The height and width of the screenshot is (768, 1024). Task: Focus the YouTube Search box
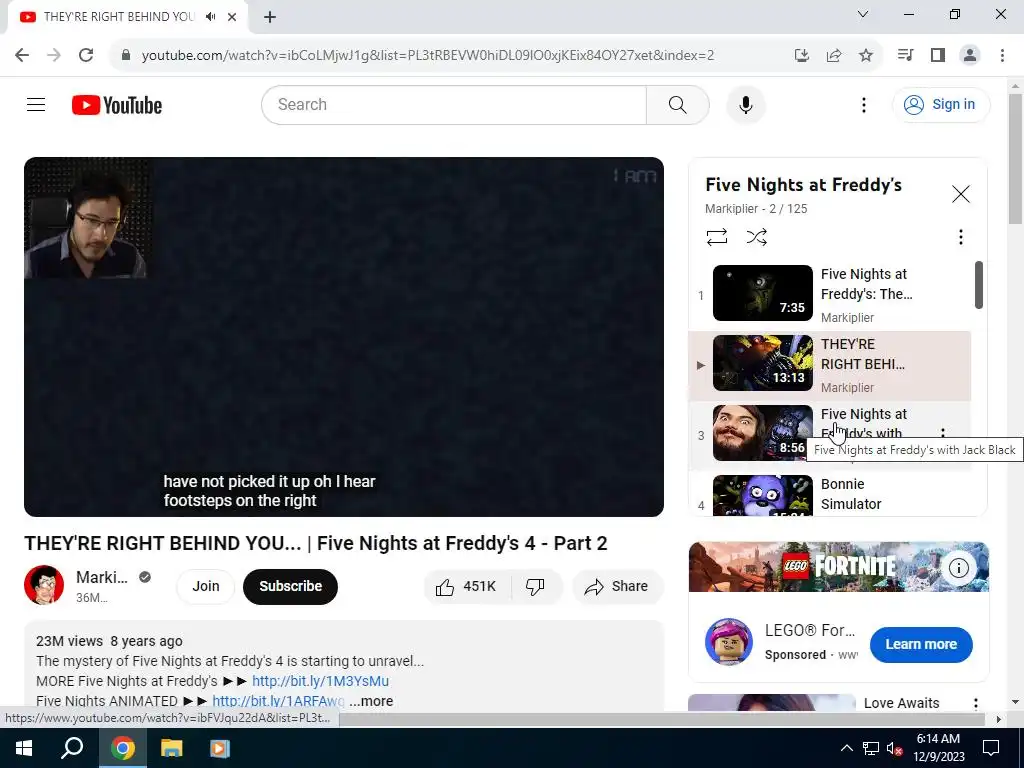point(454,104)
